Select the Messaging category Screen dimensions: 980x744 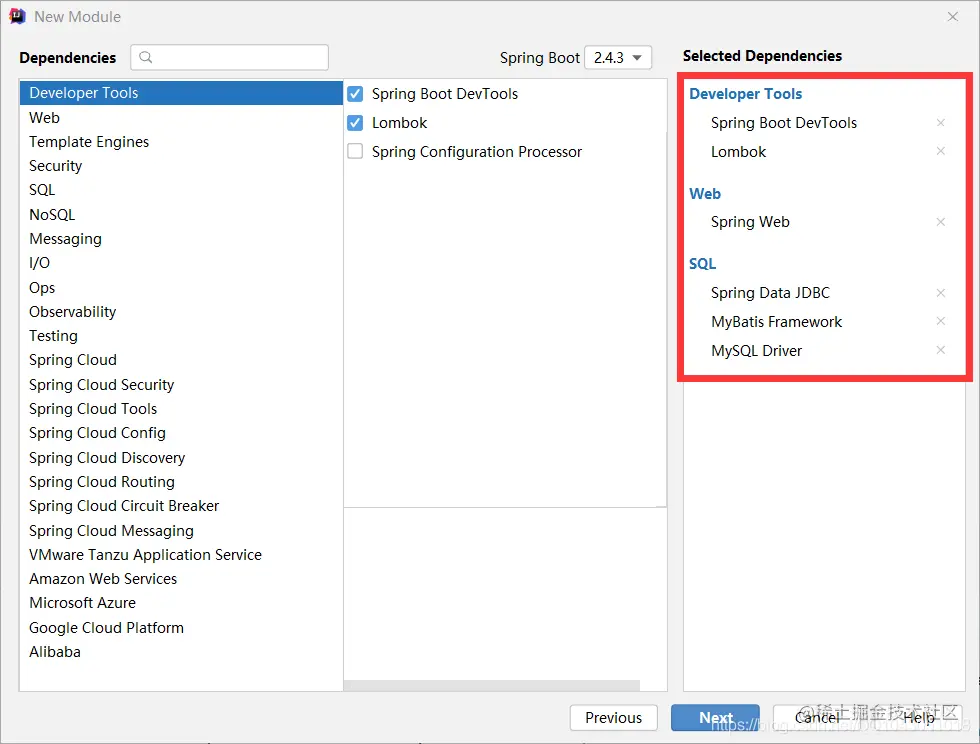click(x=181, y=239)
